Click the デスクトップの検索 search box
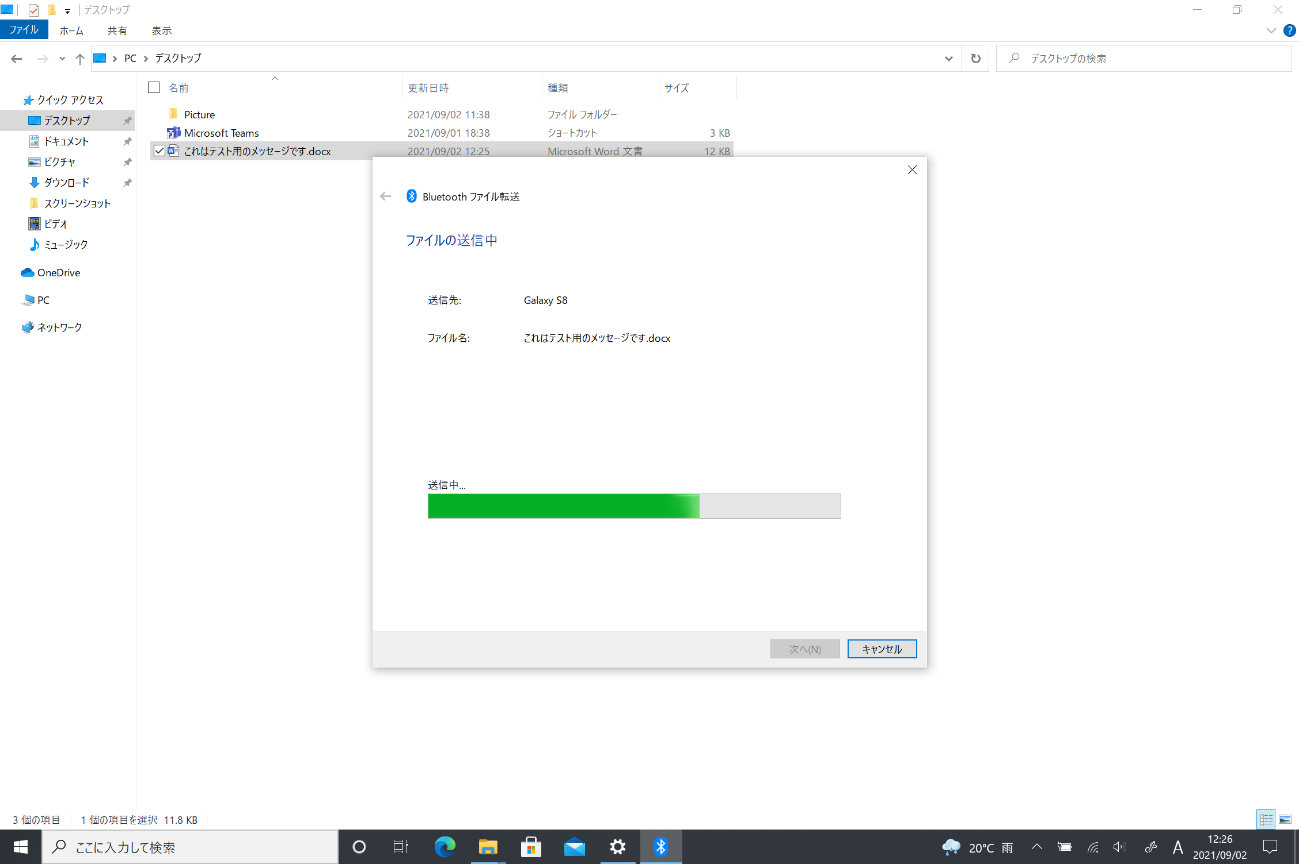1299x864 pixels. tap(1143, 59)
